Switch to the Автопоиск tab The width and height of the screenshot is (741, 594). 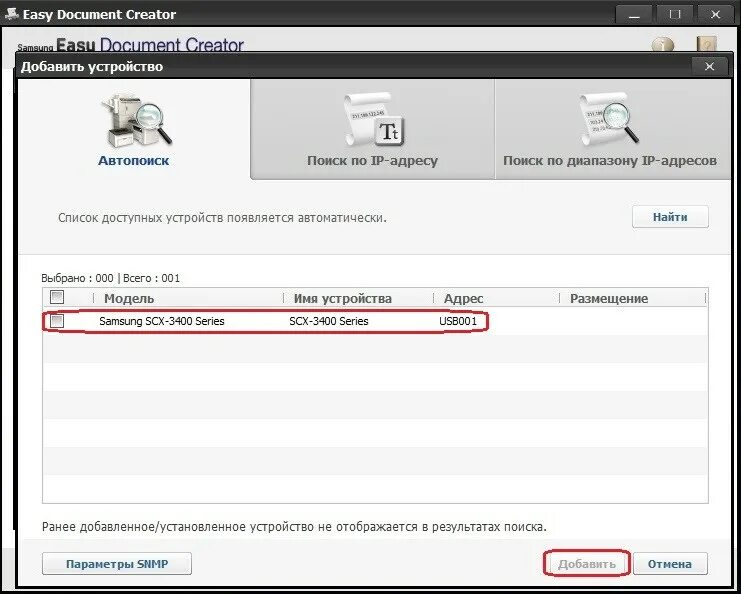[x=134, y=129]
